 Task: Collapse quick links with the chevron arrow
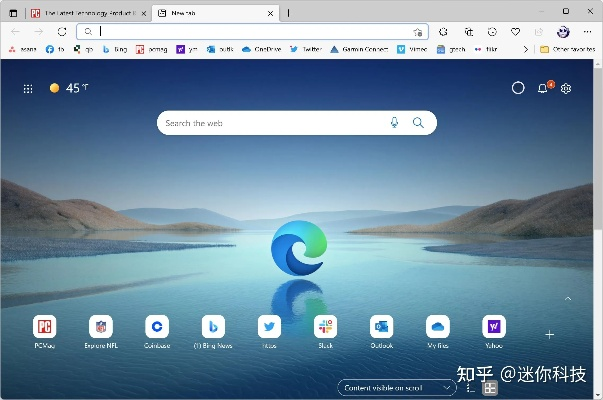[568, 298]
